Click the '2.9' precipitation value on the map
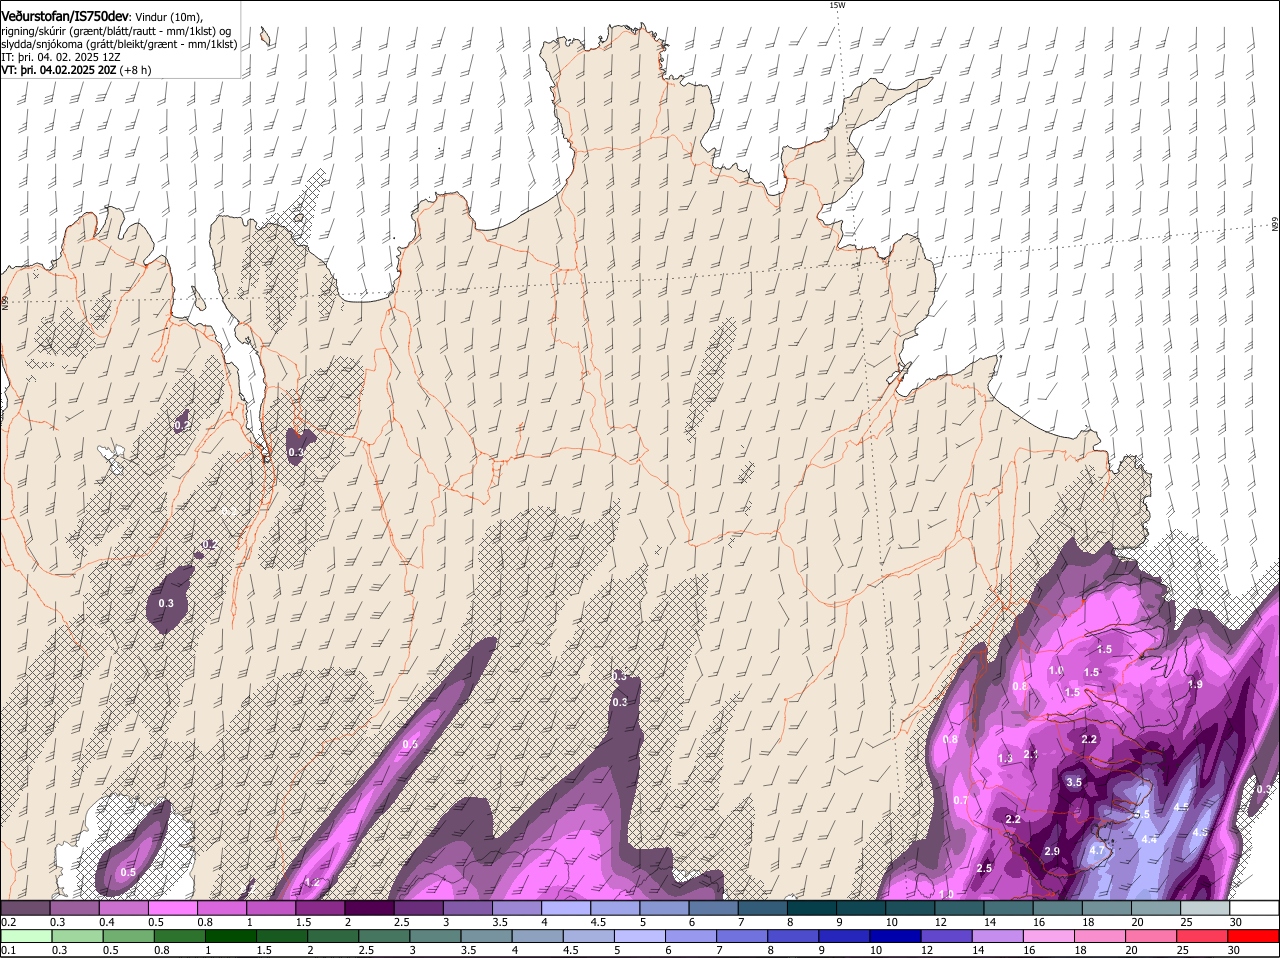This screenshot has height=958, width=1280. coord(1051,851)
